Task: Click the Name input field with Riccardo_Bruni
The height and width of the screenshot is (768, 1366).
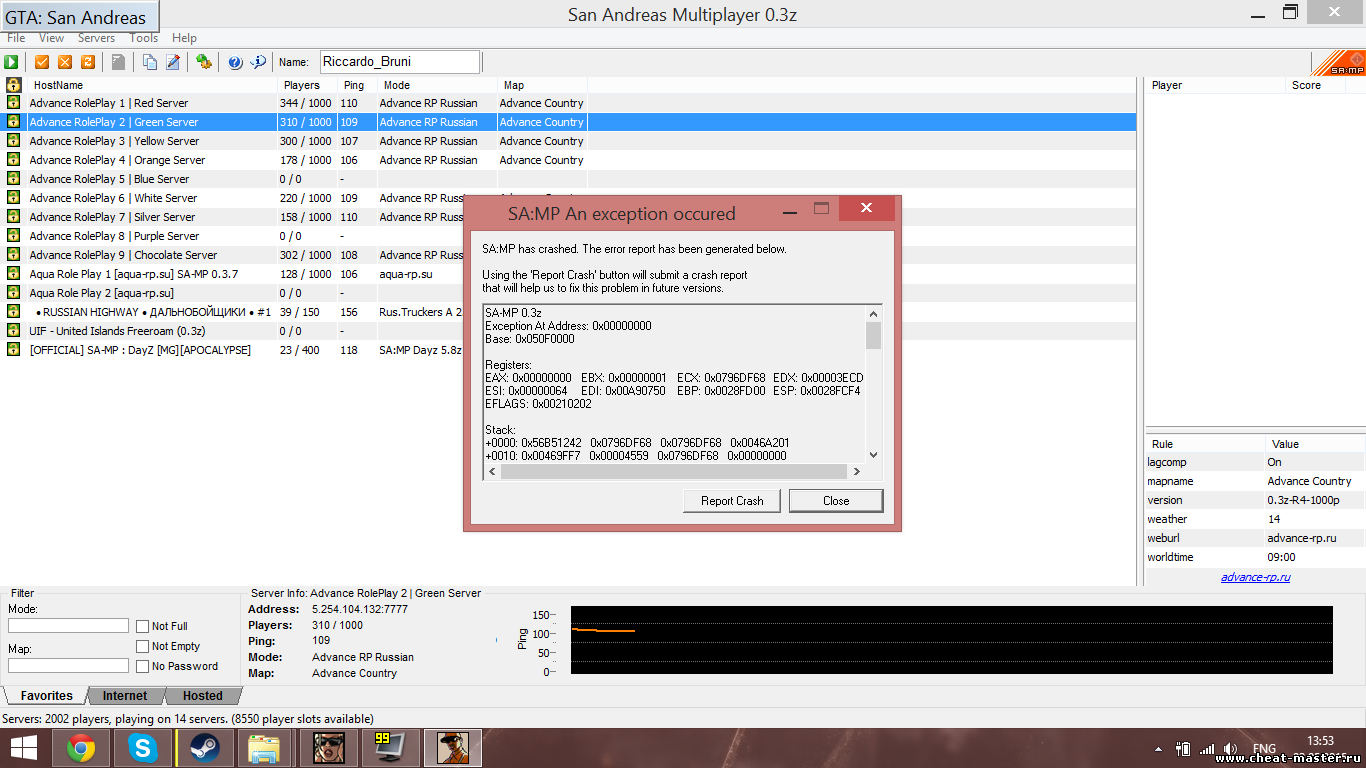Action: coord(400,62)
